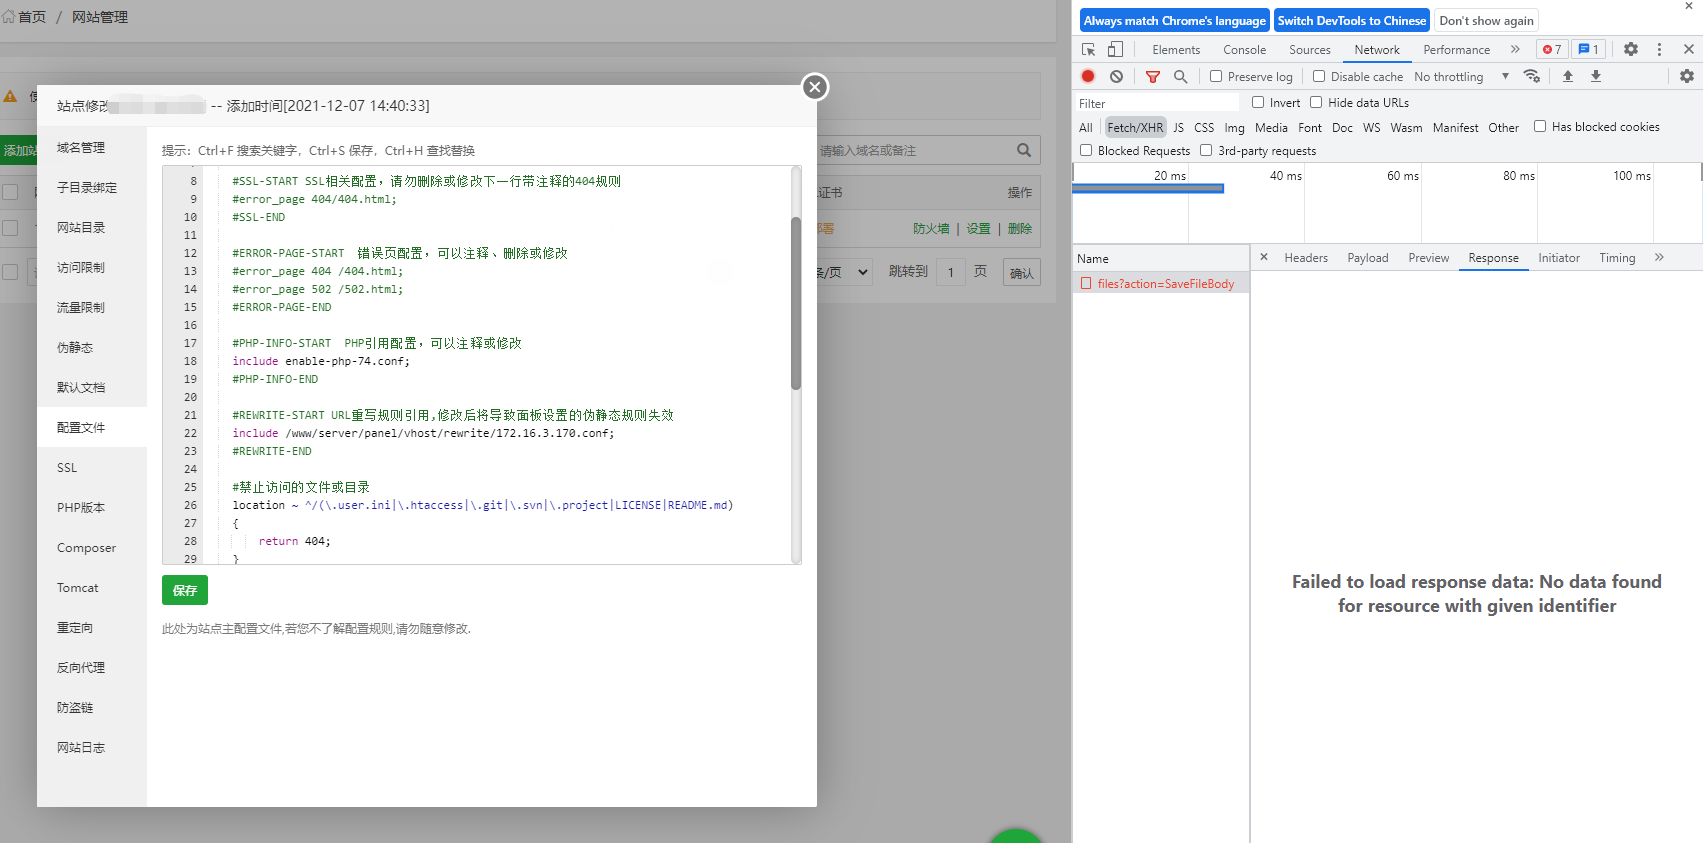Viewport: 1703px width, 843px height.
Task: Click Don't show again
Action: coord(1486,20)
